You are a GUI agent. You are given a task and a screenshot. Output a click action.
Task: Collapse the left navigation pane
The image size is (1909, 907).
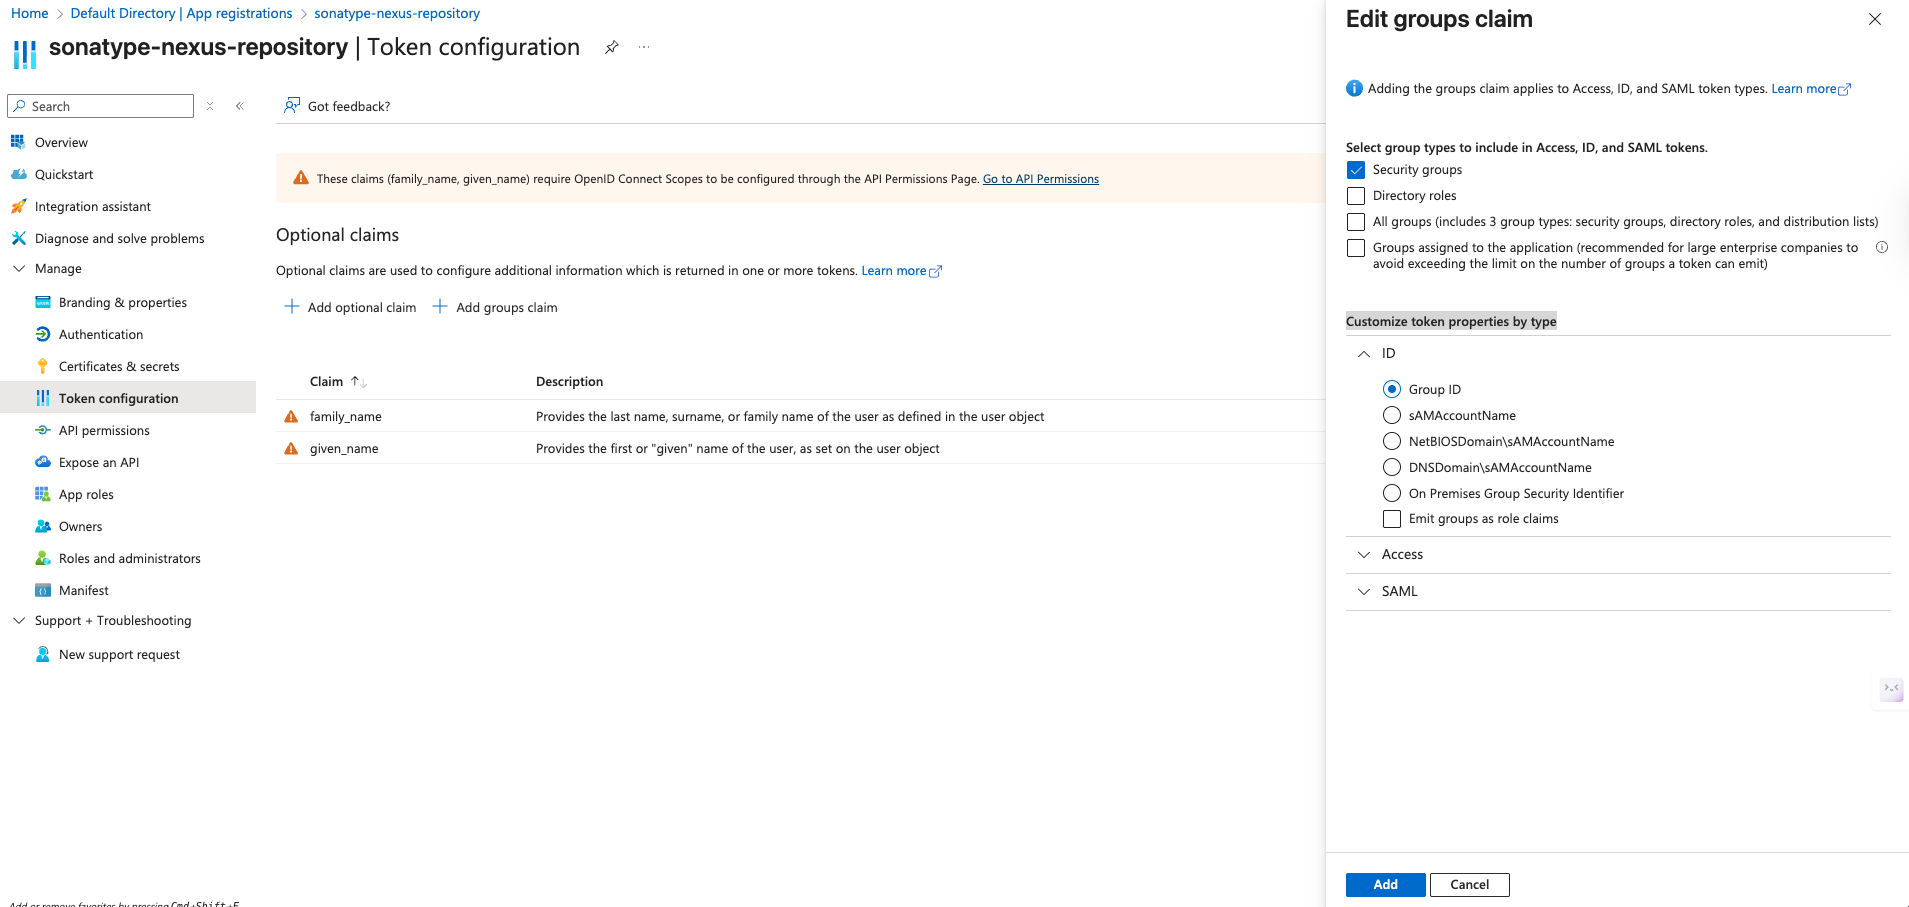(240, 105)
